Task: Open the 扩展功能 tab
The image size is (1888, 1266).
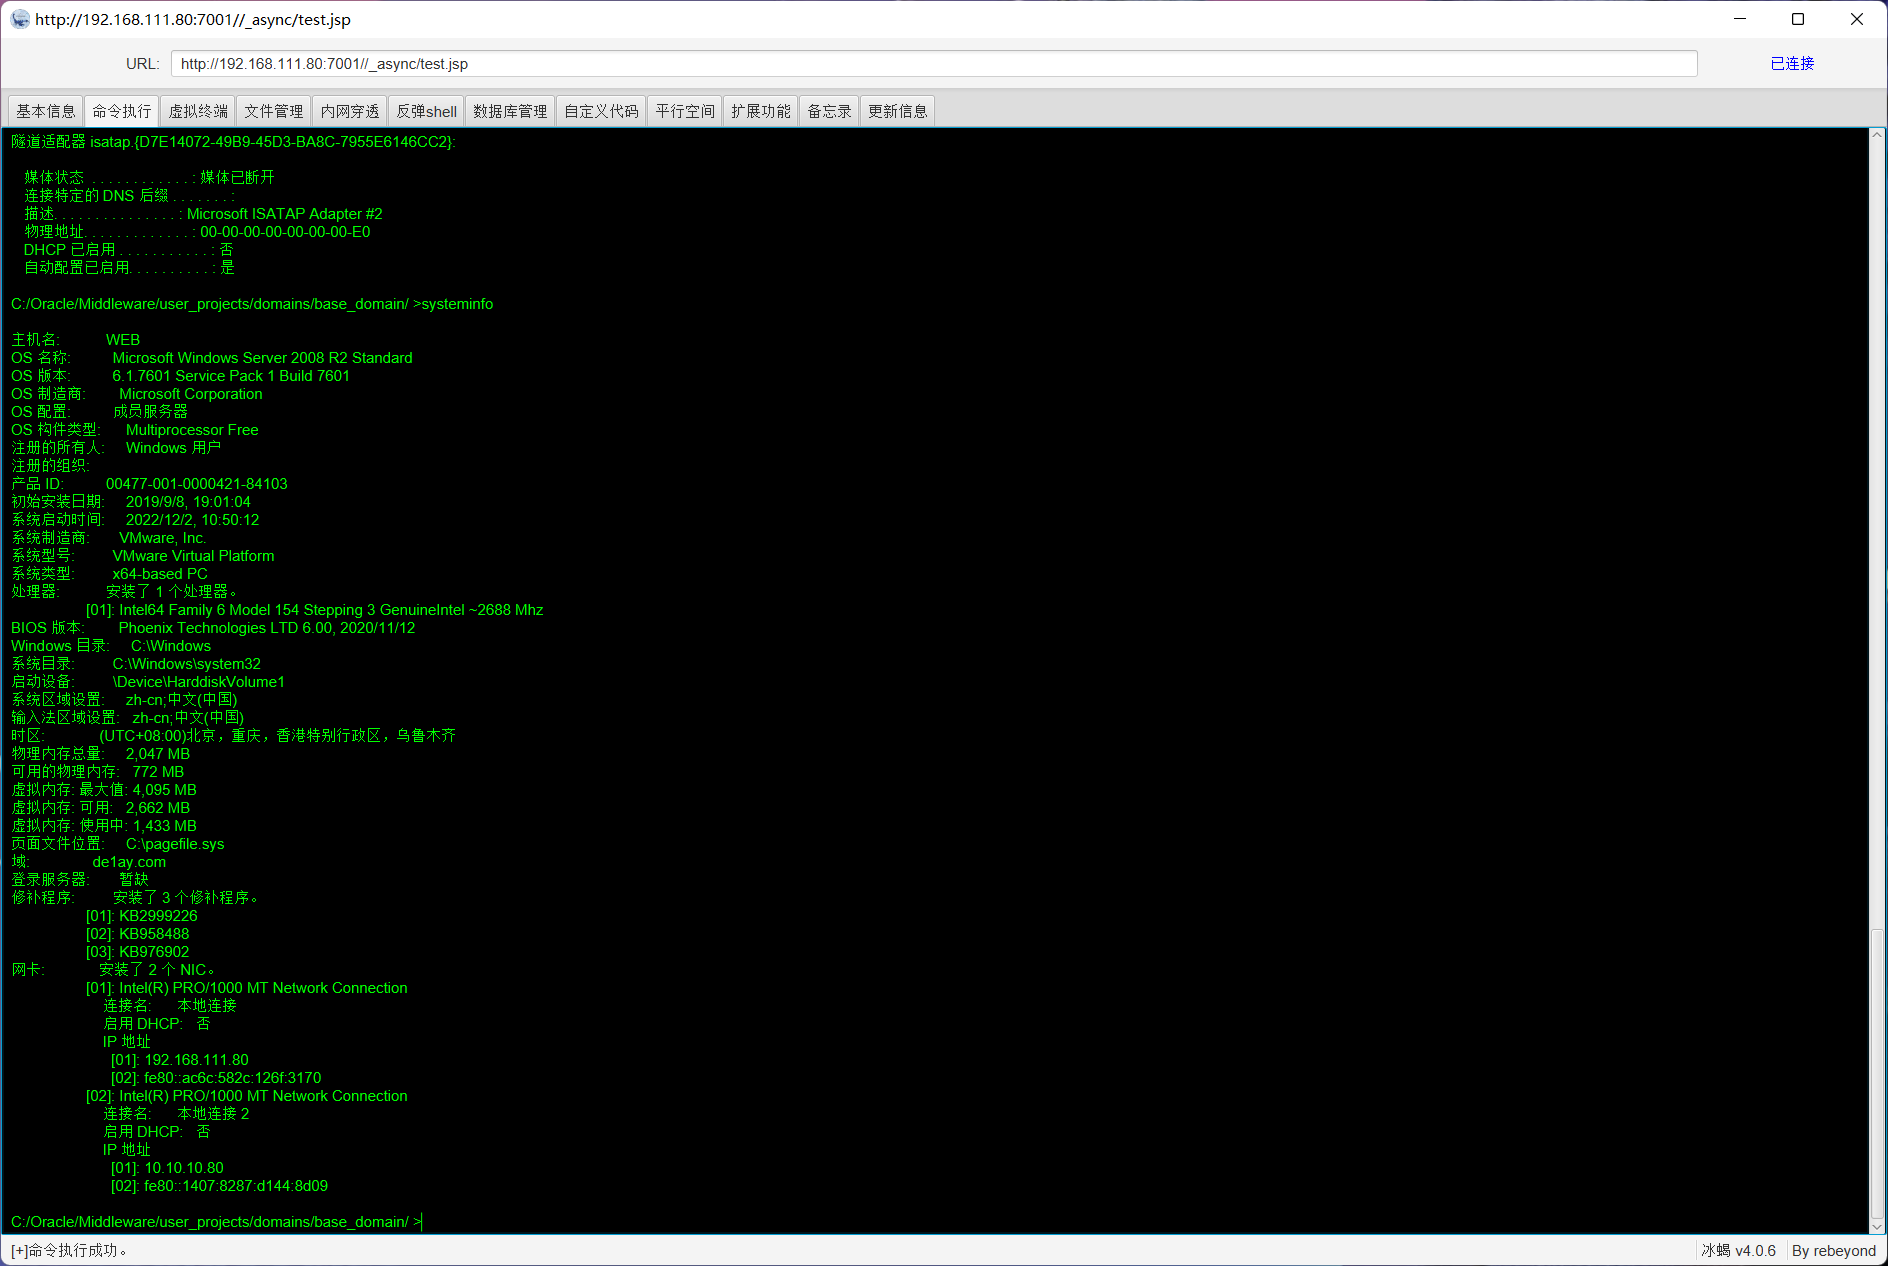Action: (761, 111)
